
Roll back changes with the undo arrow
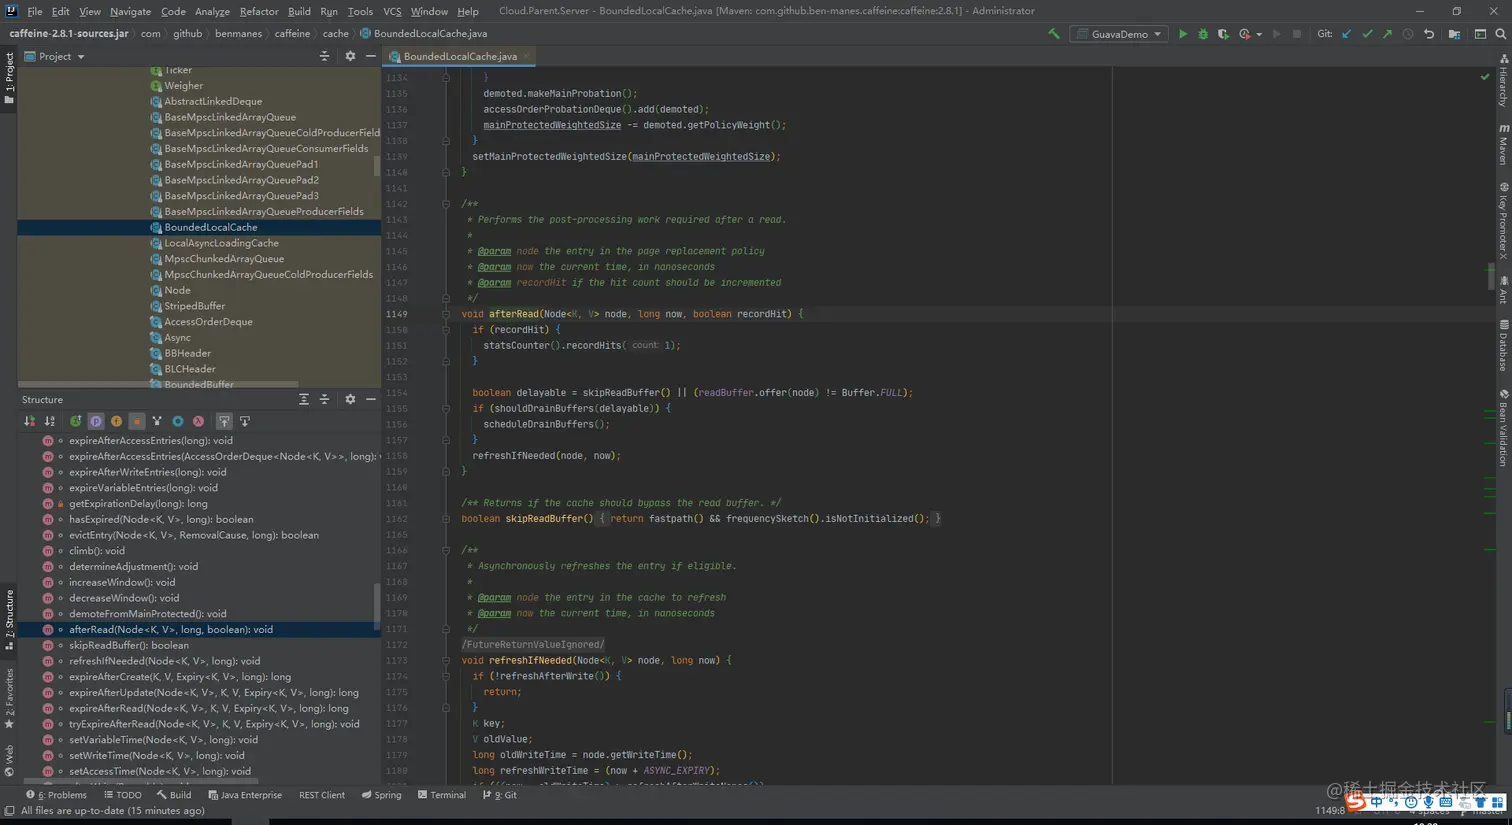click(x=1429, y=34)
